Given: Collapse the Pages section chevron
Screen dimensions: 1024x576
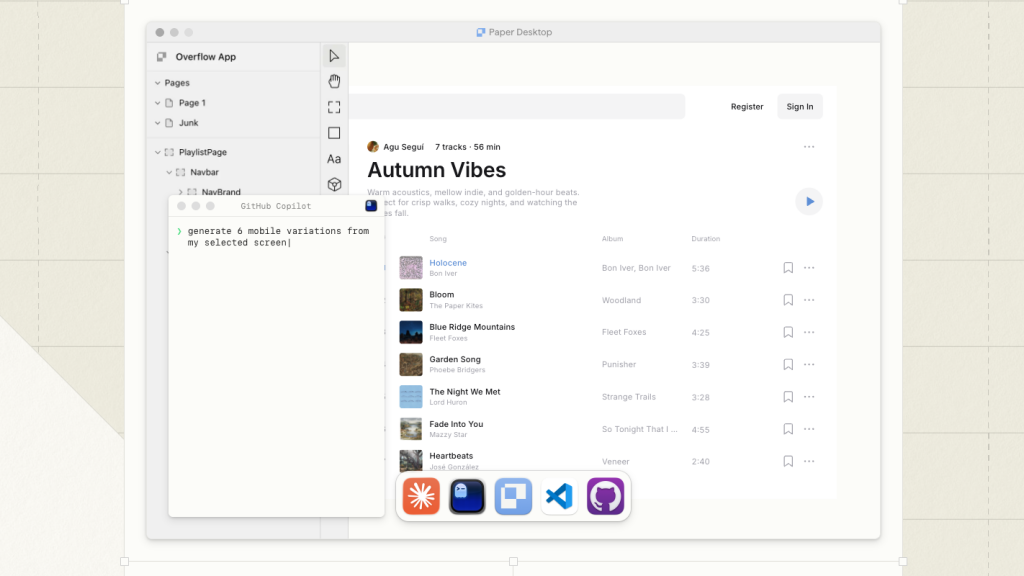Looking at the screenshot, I should click(157, 83).
